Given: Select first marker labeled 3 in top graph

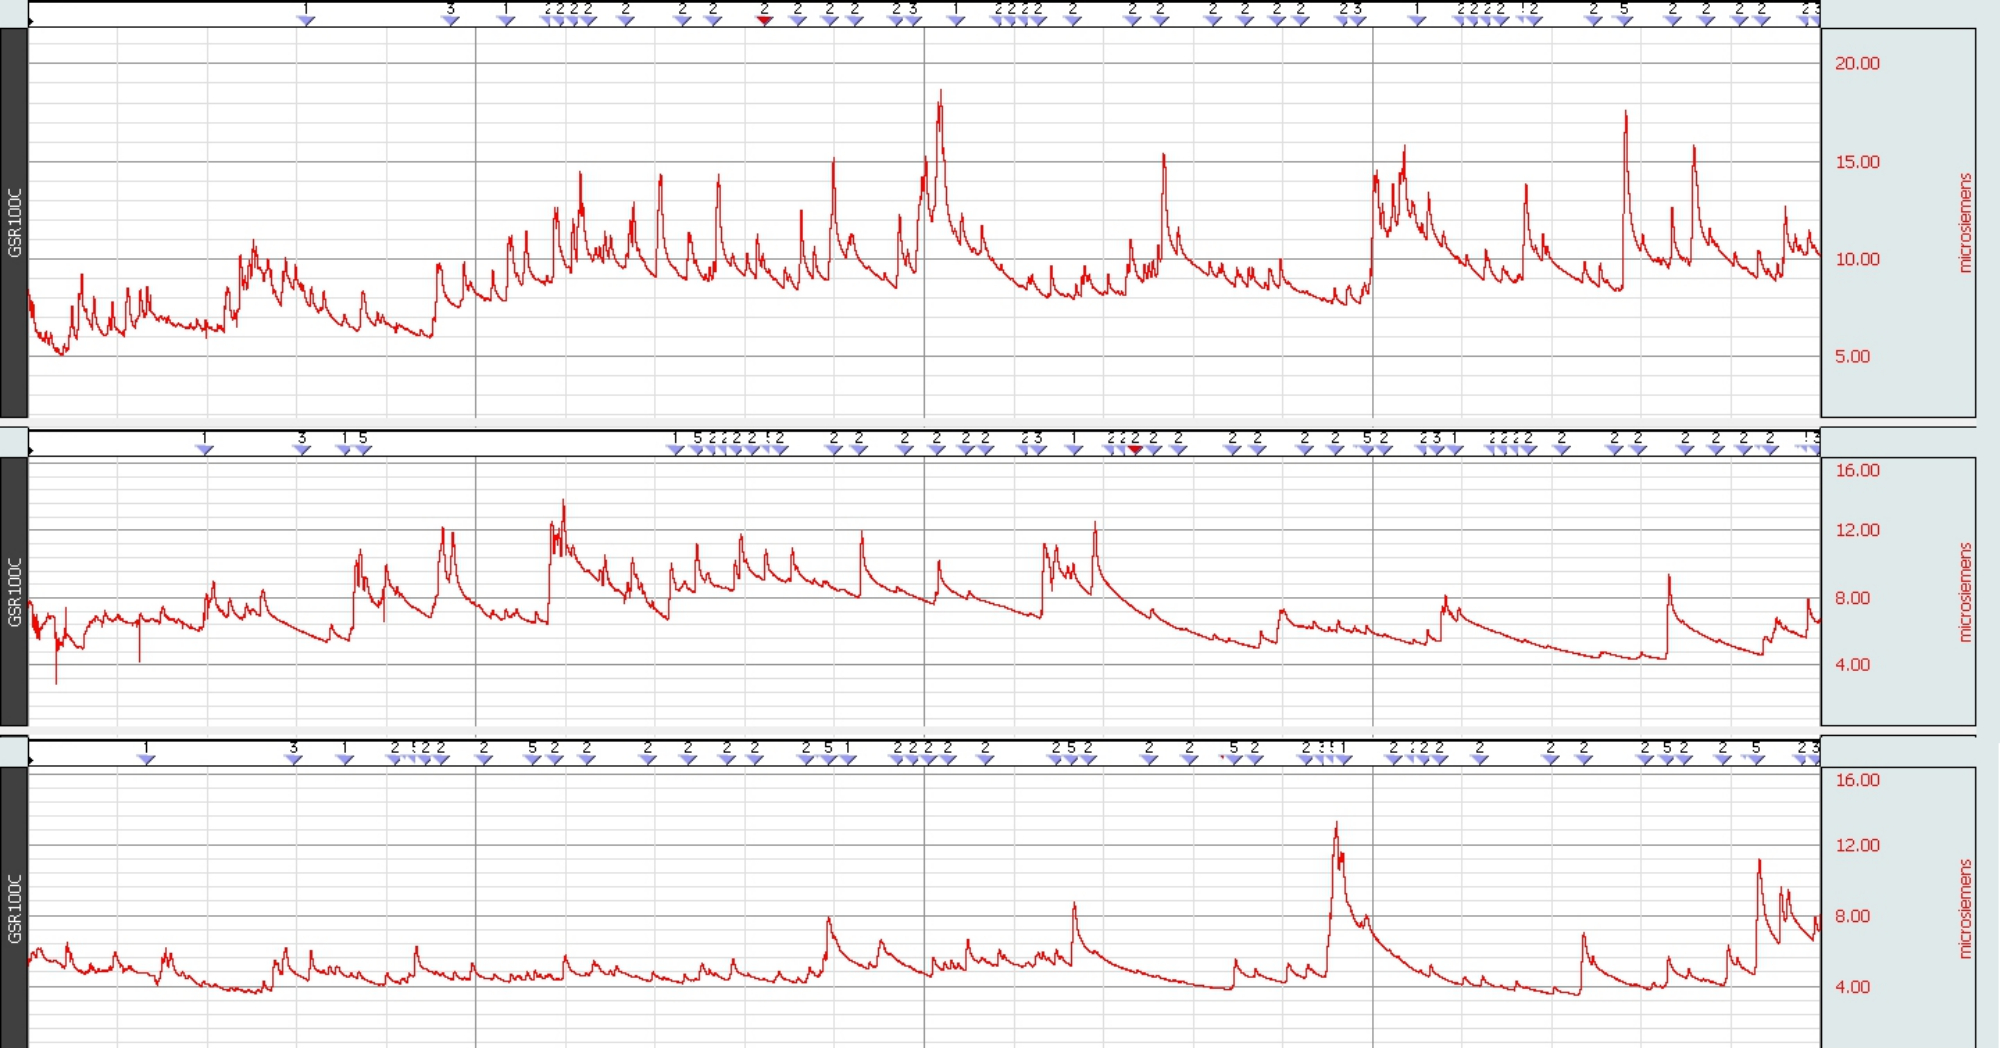Looking at the screenshot, I should point(451,20).
